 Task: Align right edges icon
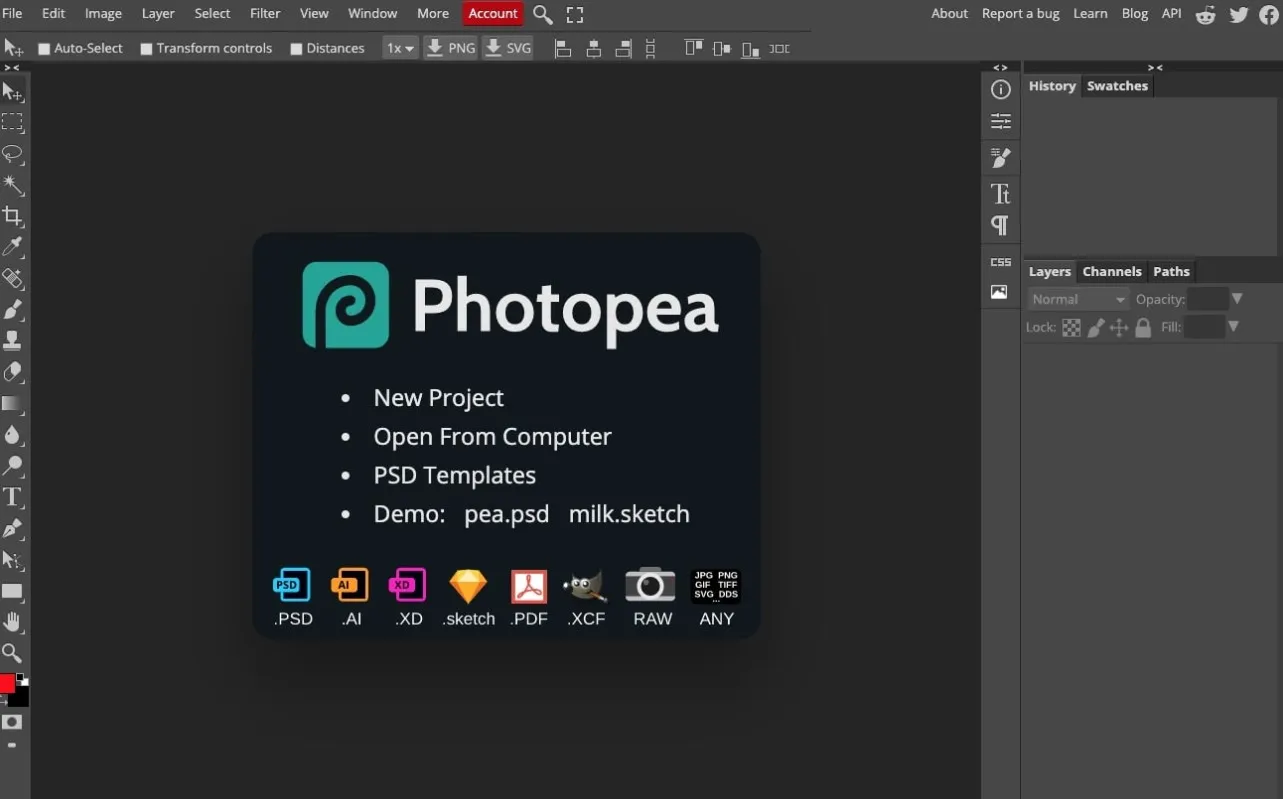click(623, 48)
